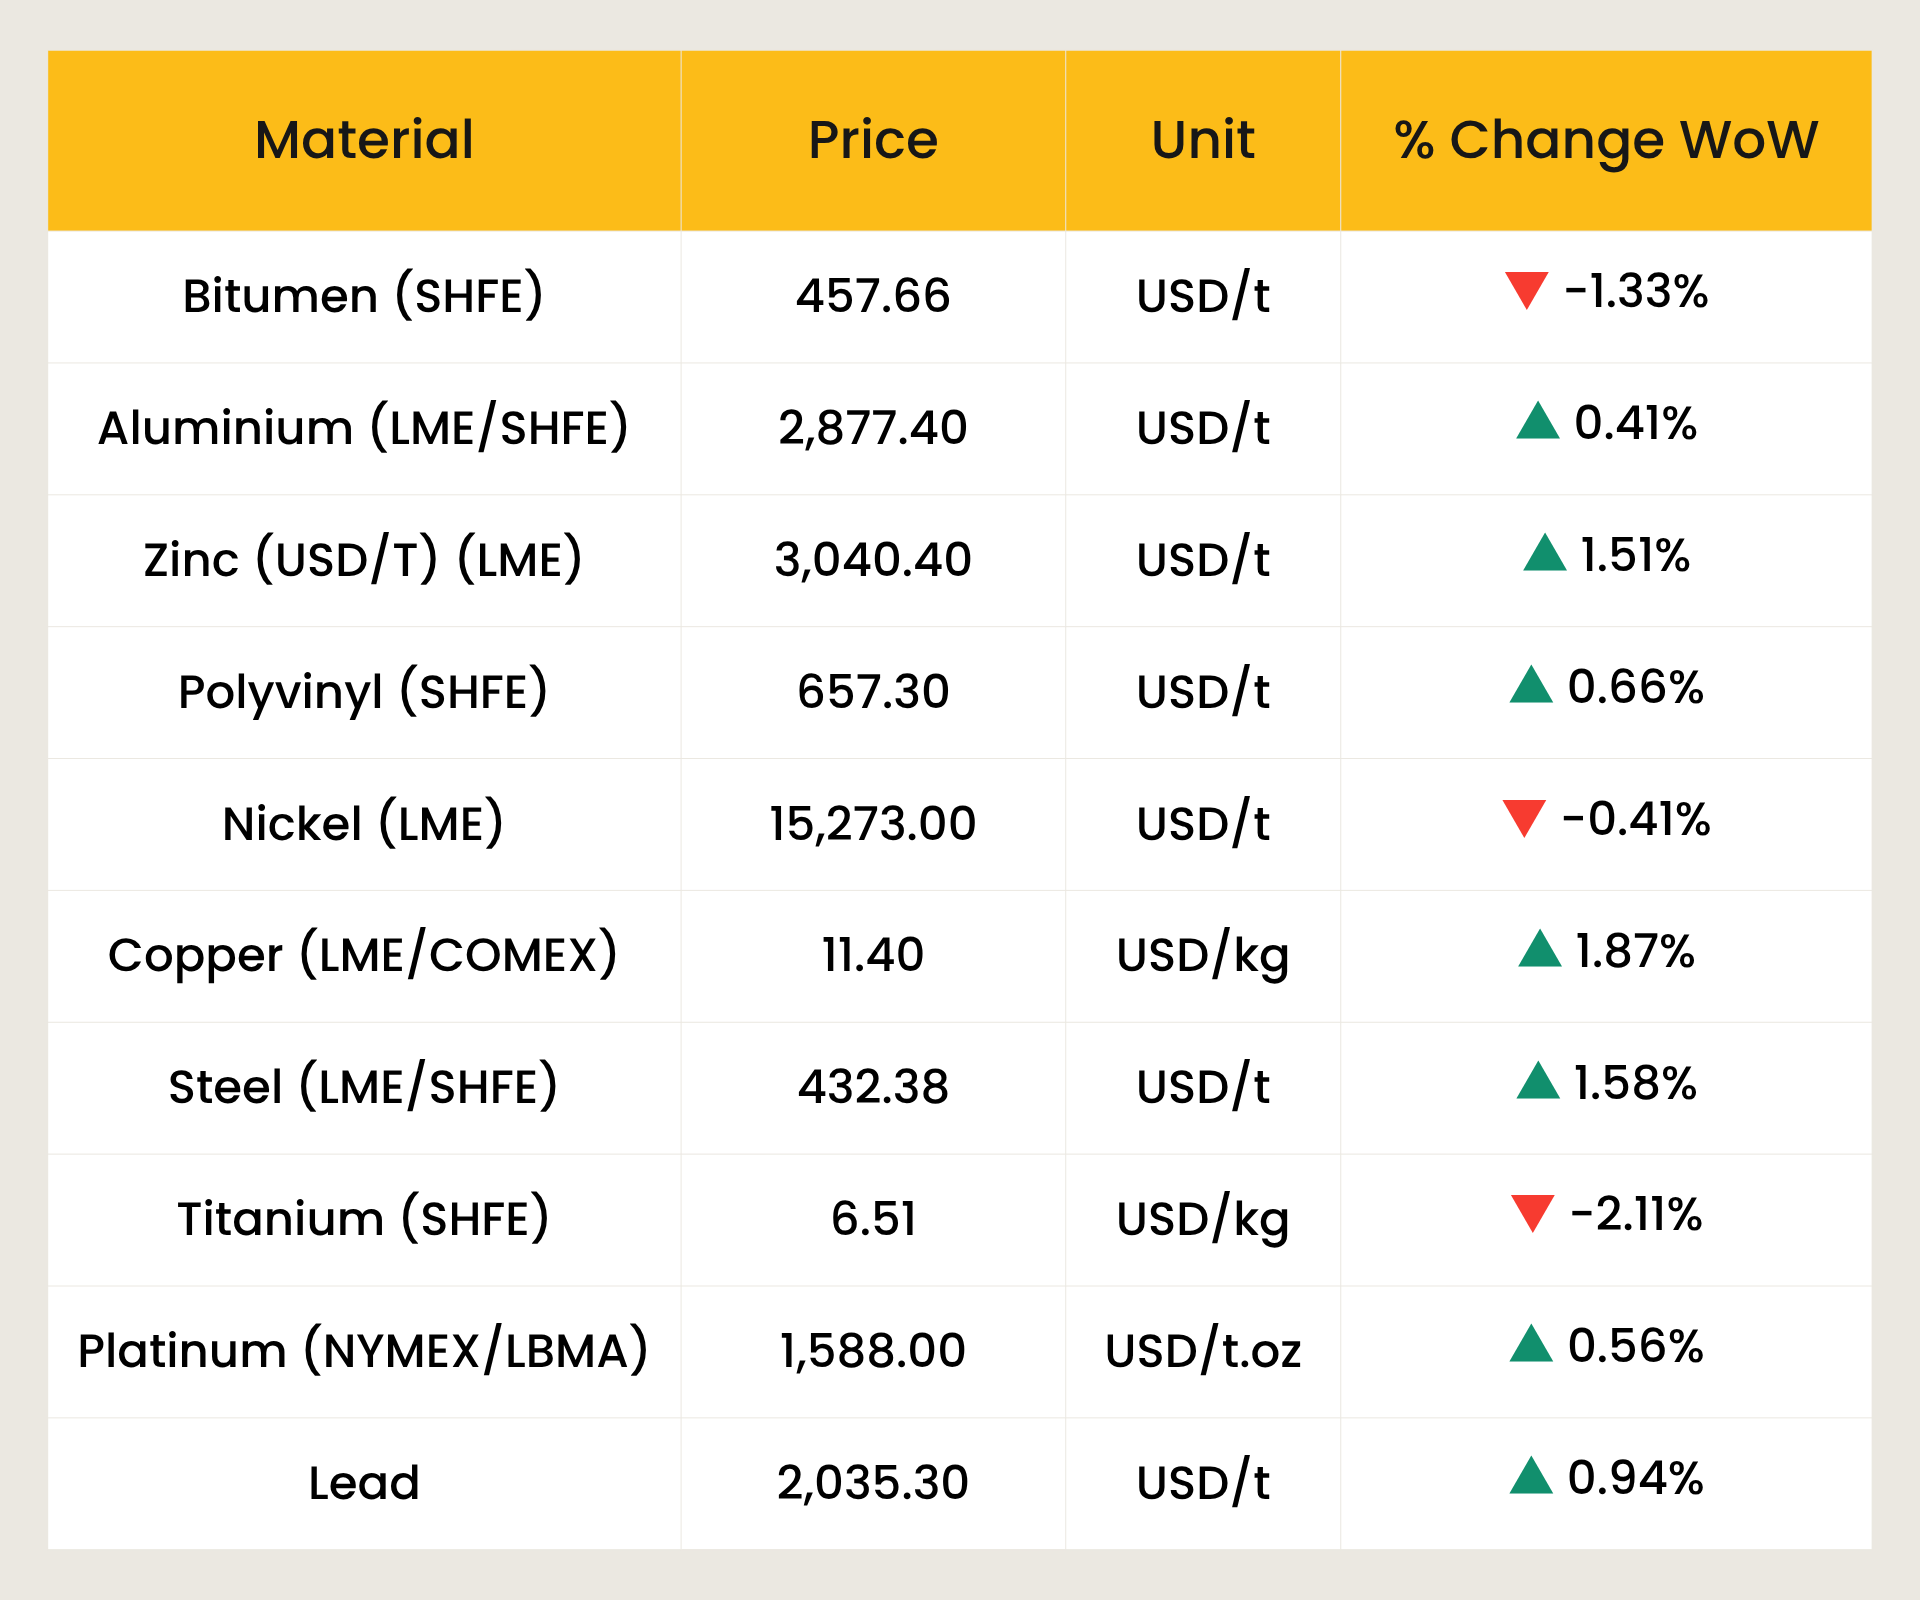The height and width of the screenshot is (1600, 1920).
Task: Click the Lead price 2,035.30
Action: (872, 1483)
